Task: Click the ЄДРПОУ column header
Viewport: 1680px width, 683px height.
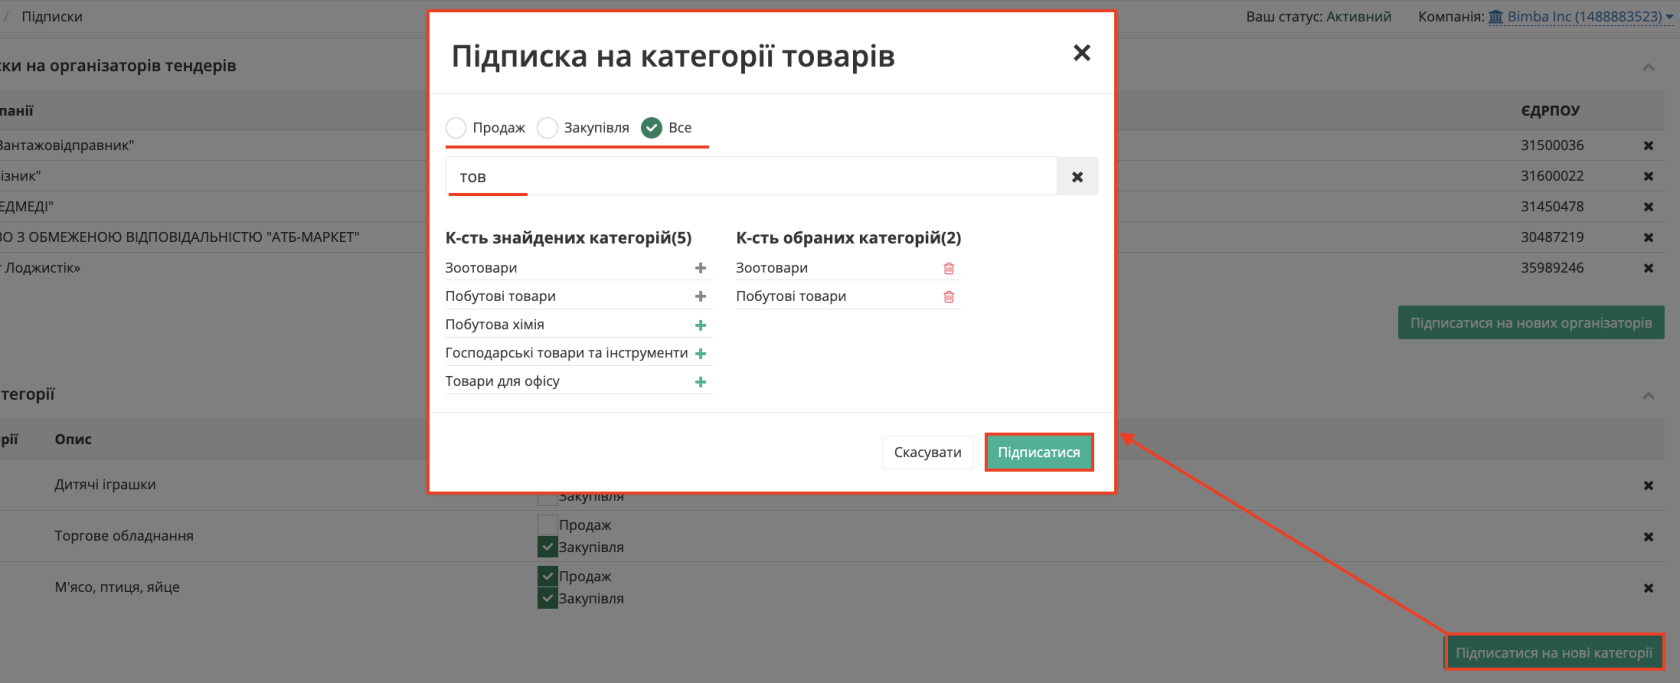Action: coord(1550,111)
